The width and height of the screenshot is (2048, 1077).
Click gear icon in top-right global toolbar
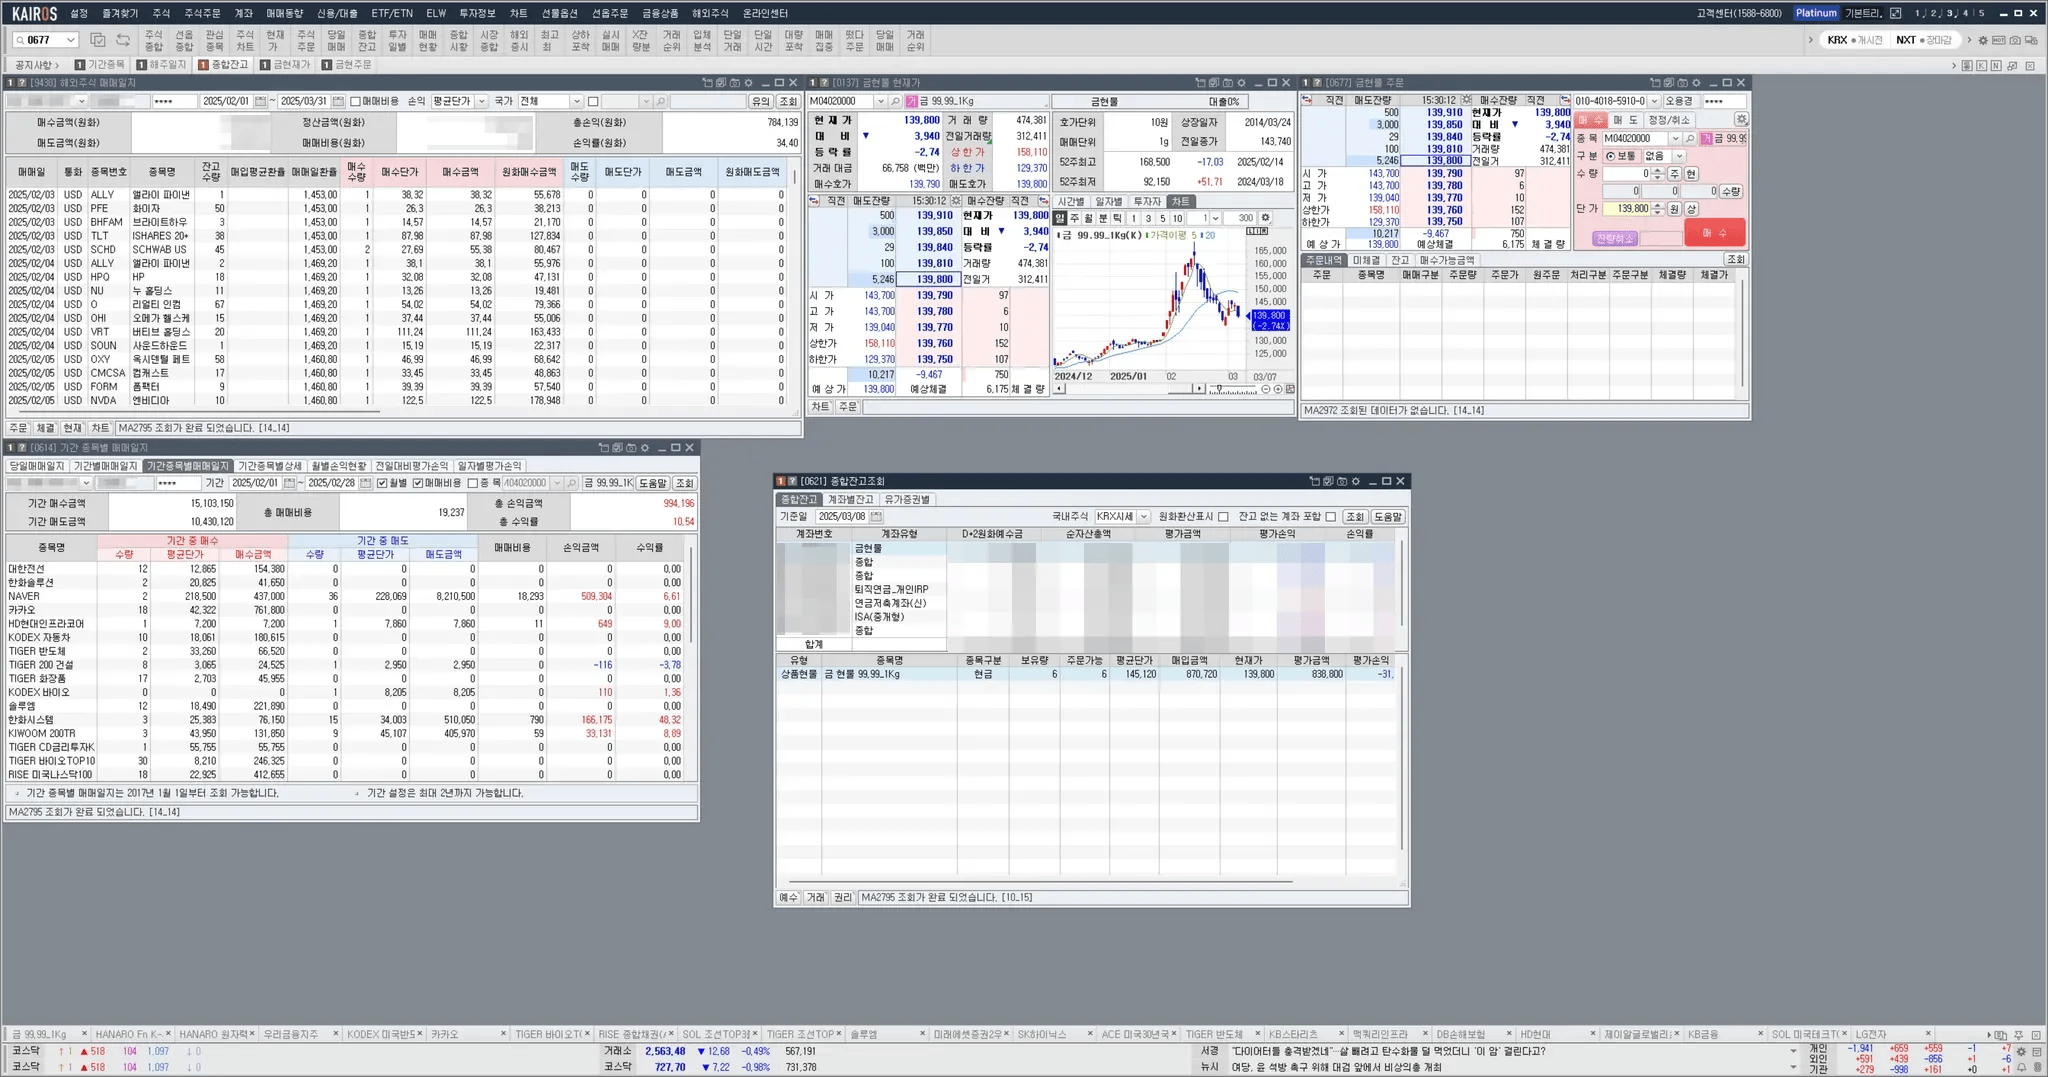(1983, 41)
